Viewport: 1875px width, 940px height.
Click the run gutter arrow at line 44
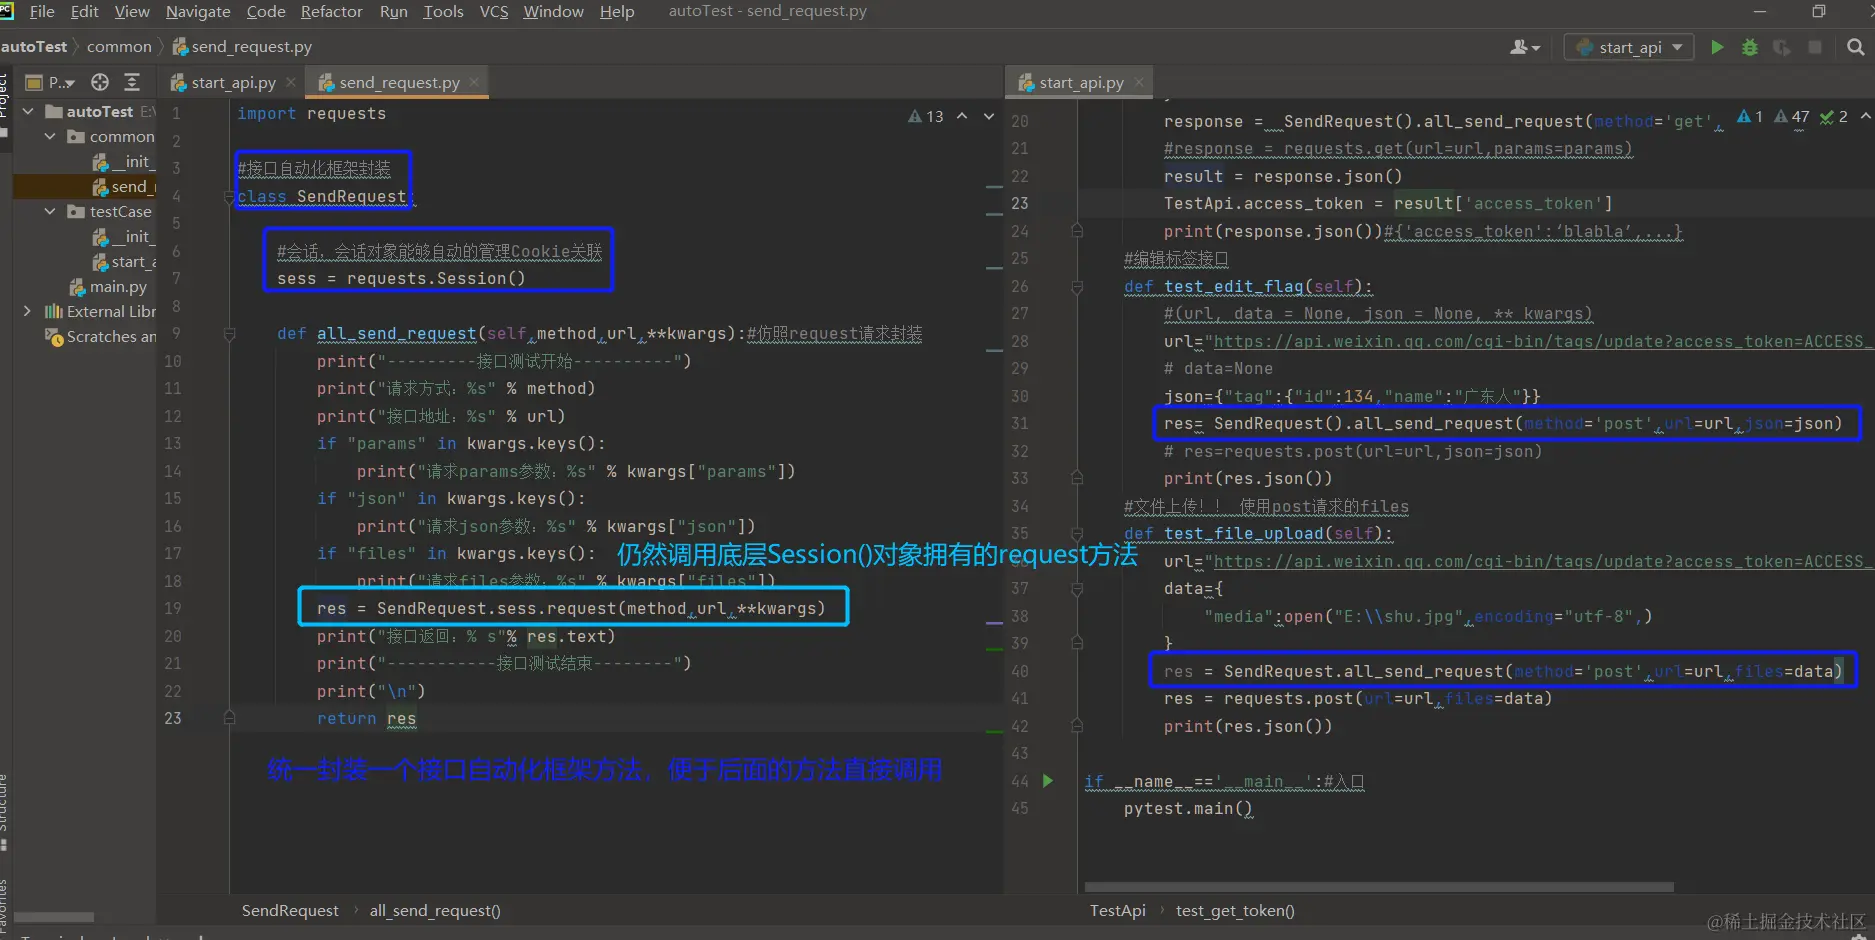[x=1048, y=781]
